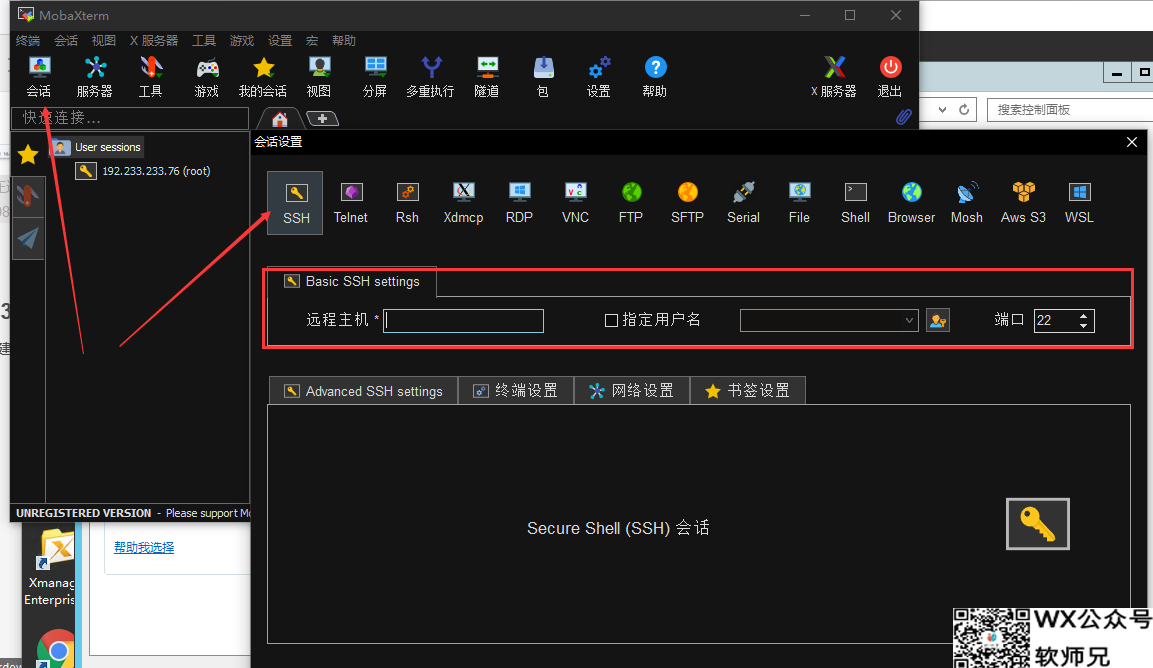Pick the RDP session type
This screenshot has height=668, width=1153.
click(x=519, y=203)
